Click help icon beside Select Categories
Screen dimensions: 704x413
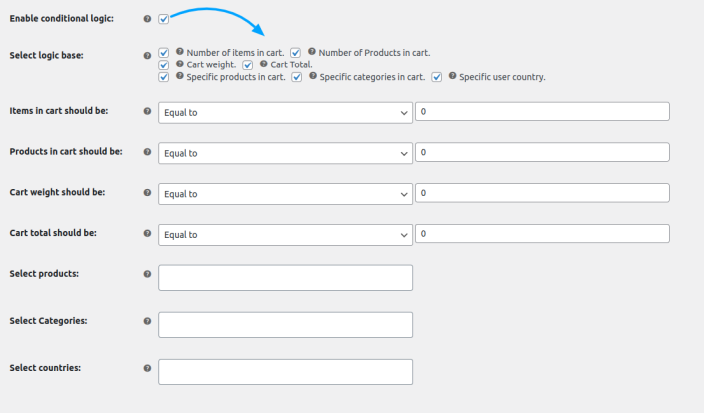pos(148,322)
